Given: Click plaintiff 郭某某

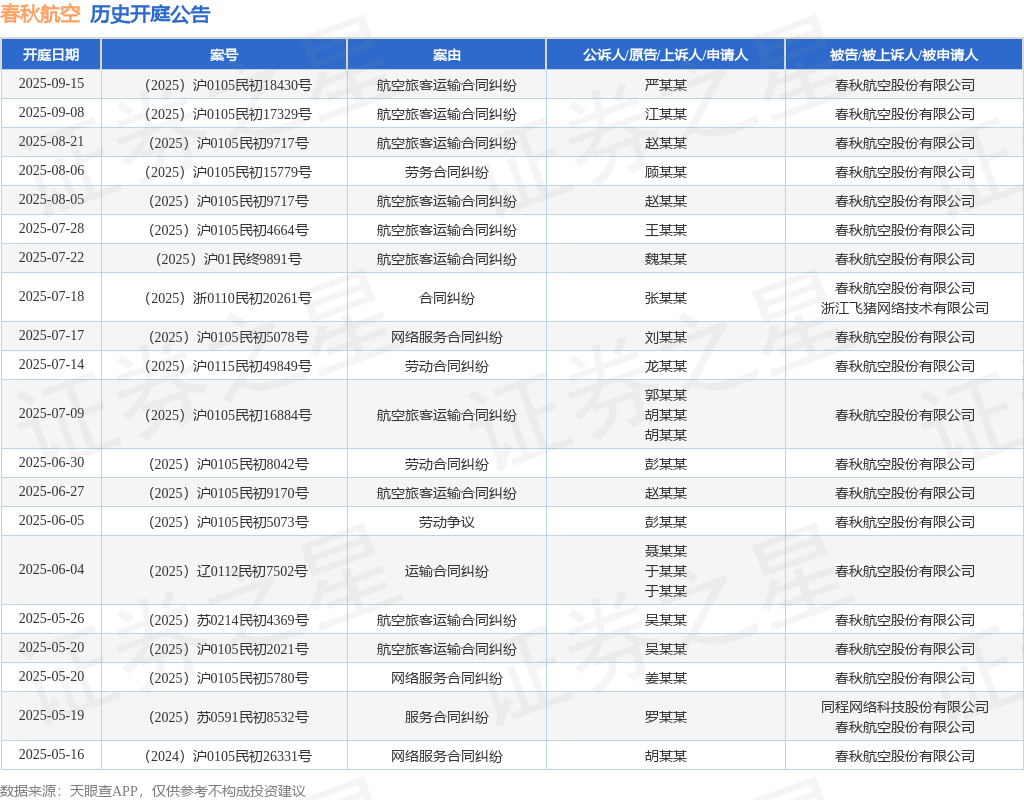Looking at the screenshot, I should (x=665, y=395).
